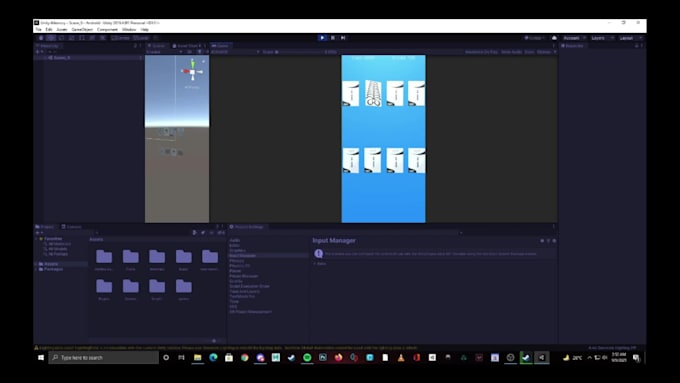
Task: Expand the Axes foldout in Input Manager
Action: click(x=314, y=264)
